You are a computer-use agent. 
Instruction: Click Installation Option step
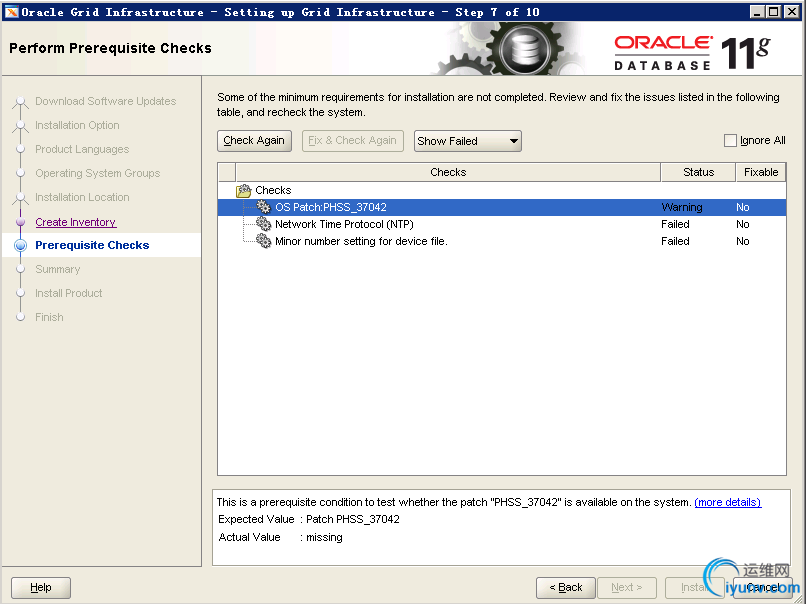point(77,125)
